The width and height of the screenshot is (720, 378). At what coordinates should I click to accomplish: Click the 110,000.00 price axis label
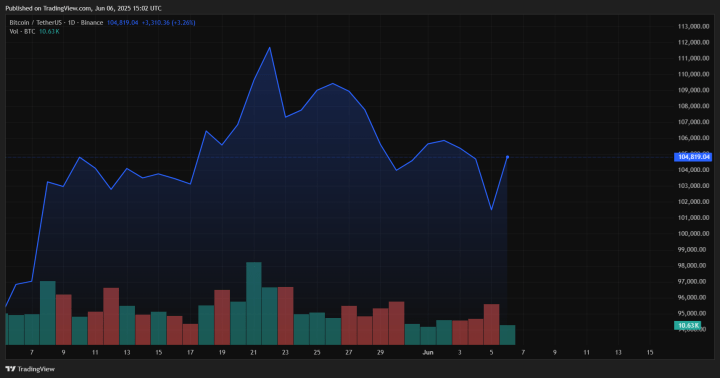coord(693,74)
